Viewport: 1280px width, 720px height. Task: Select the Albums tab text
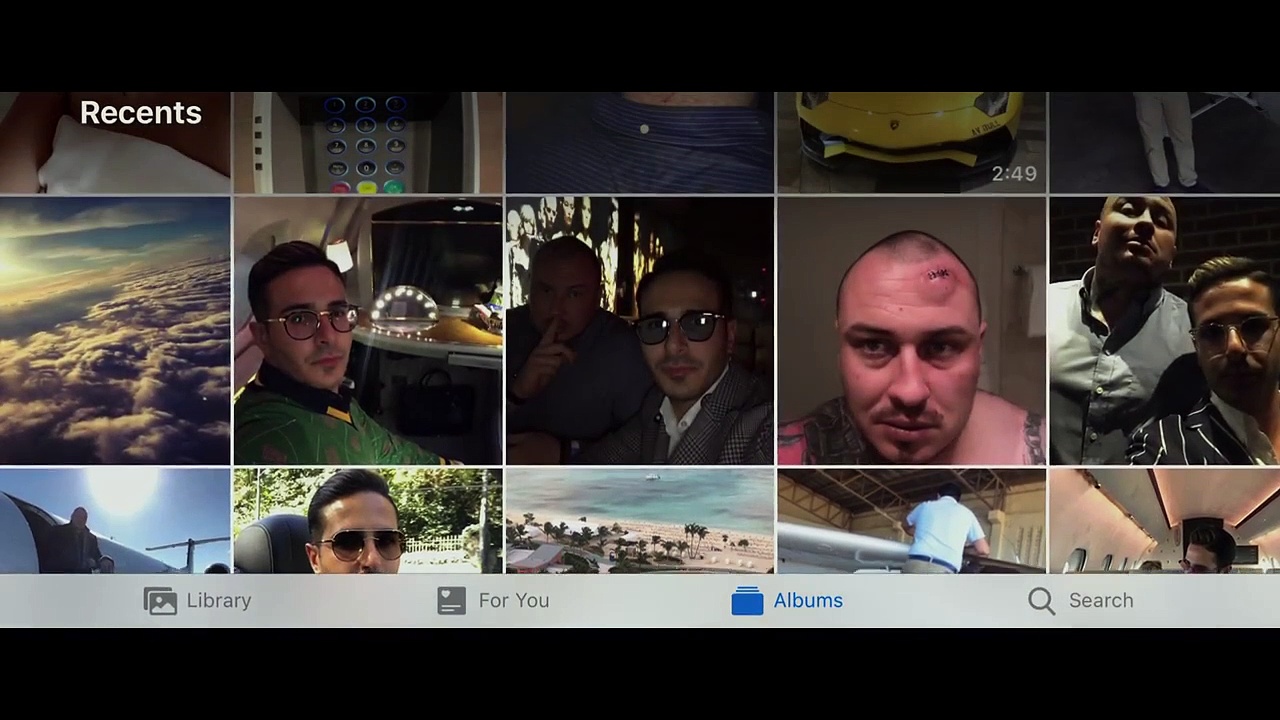pyautogui.click(x=808, y=601)
